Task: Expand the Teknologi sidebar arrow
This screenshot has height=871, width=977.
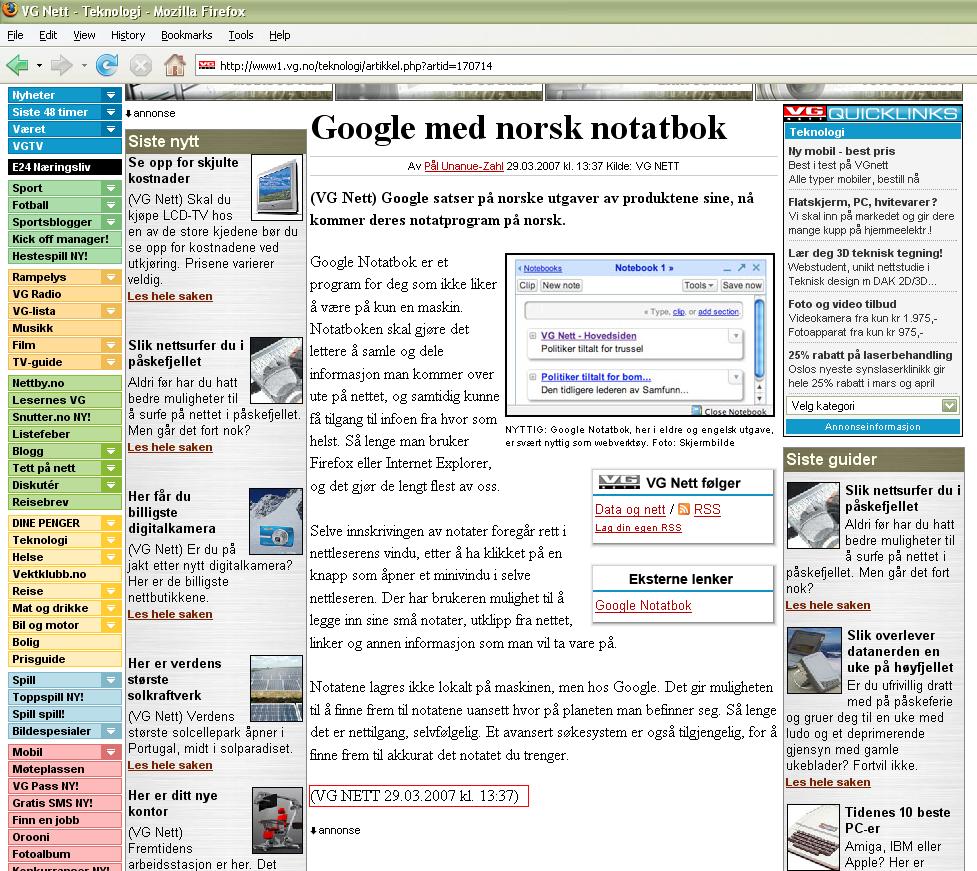Action: 111,540
